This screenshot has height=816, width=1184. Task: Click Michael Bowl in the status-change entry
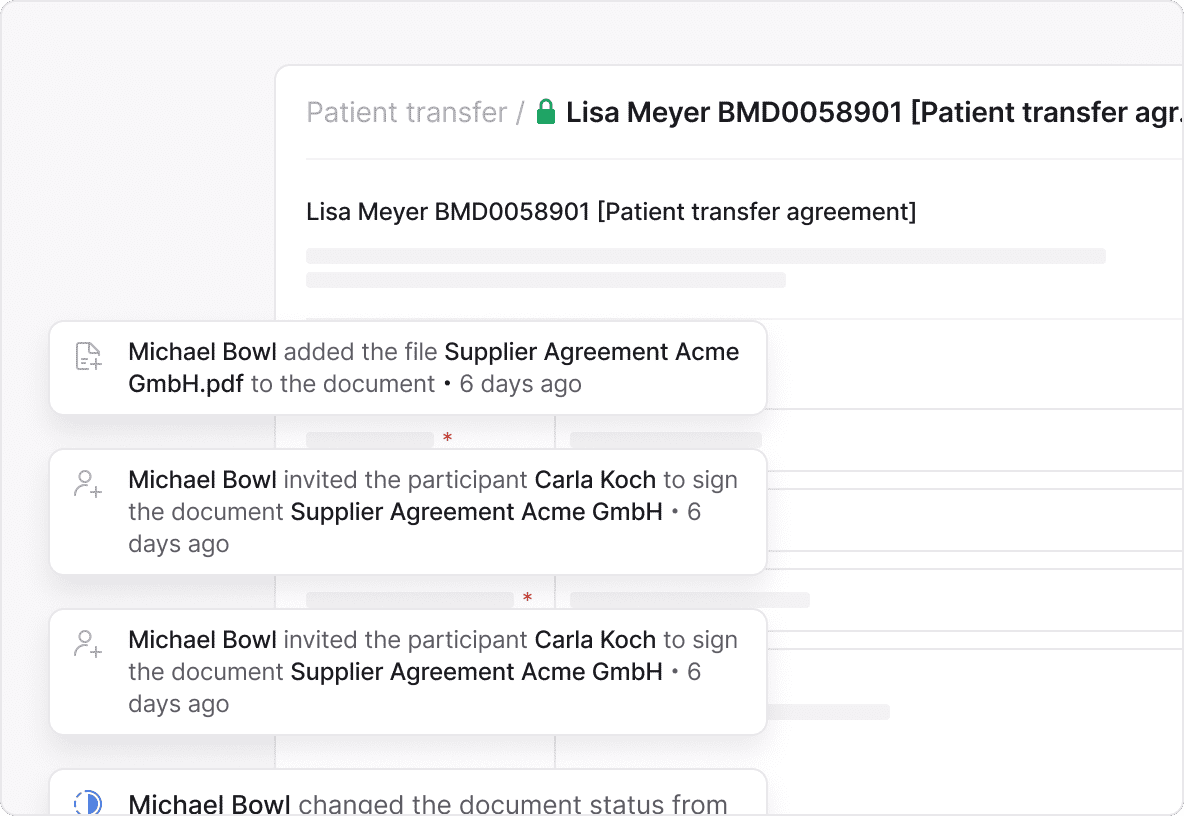click(210, 804)
